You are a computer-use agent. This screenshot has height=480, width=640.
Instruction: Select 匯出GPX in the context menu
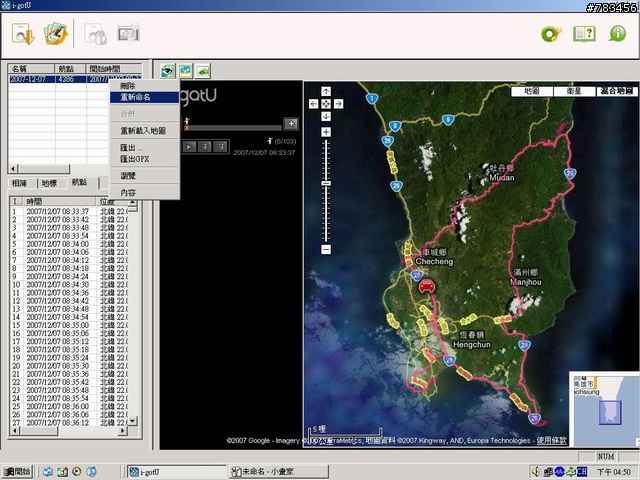tap(144, 159)
